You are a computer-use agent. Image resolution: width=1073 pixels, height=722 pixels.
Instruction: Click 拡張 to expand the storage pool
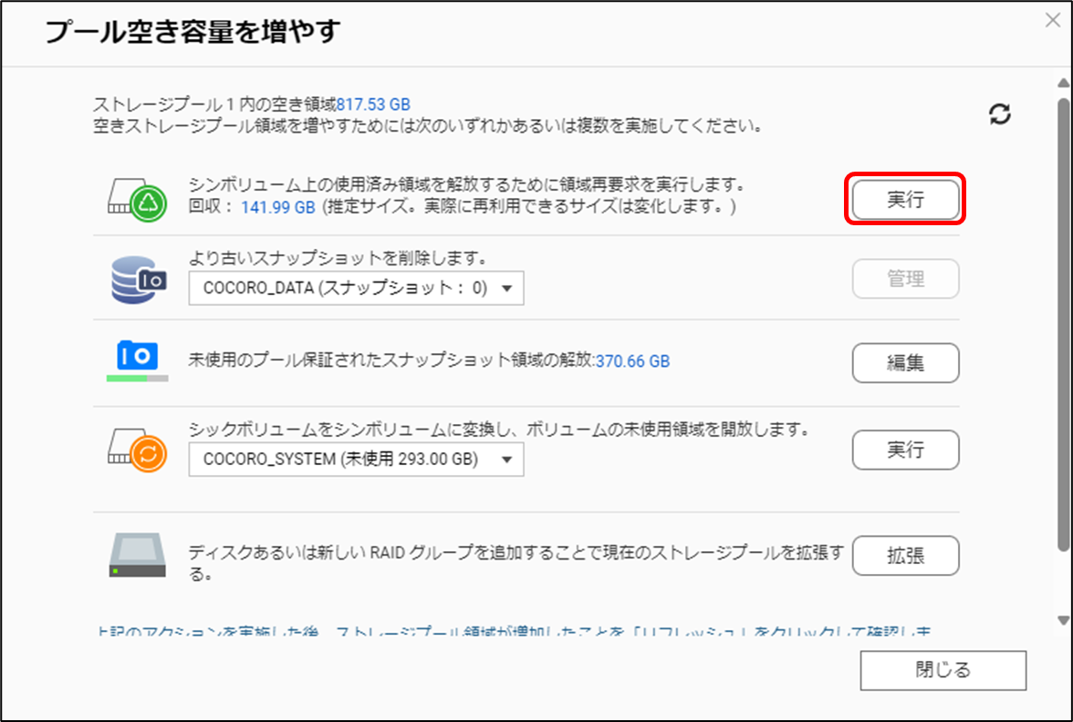click(905, 555)
